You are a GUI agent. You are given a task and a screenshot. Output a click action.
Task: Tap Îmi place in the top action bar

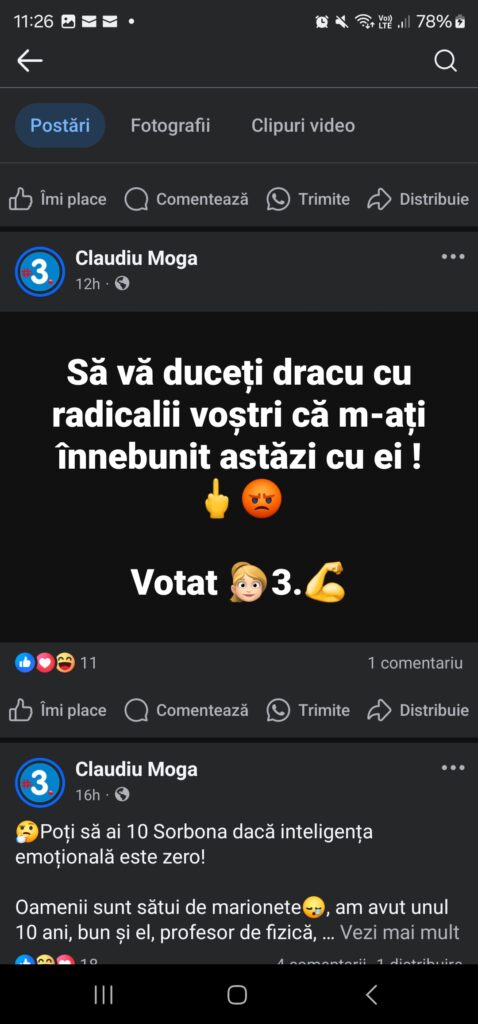click(57, 199)
